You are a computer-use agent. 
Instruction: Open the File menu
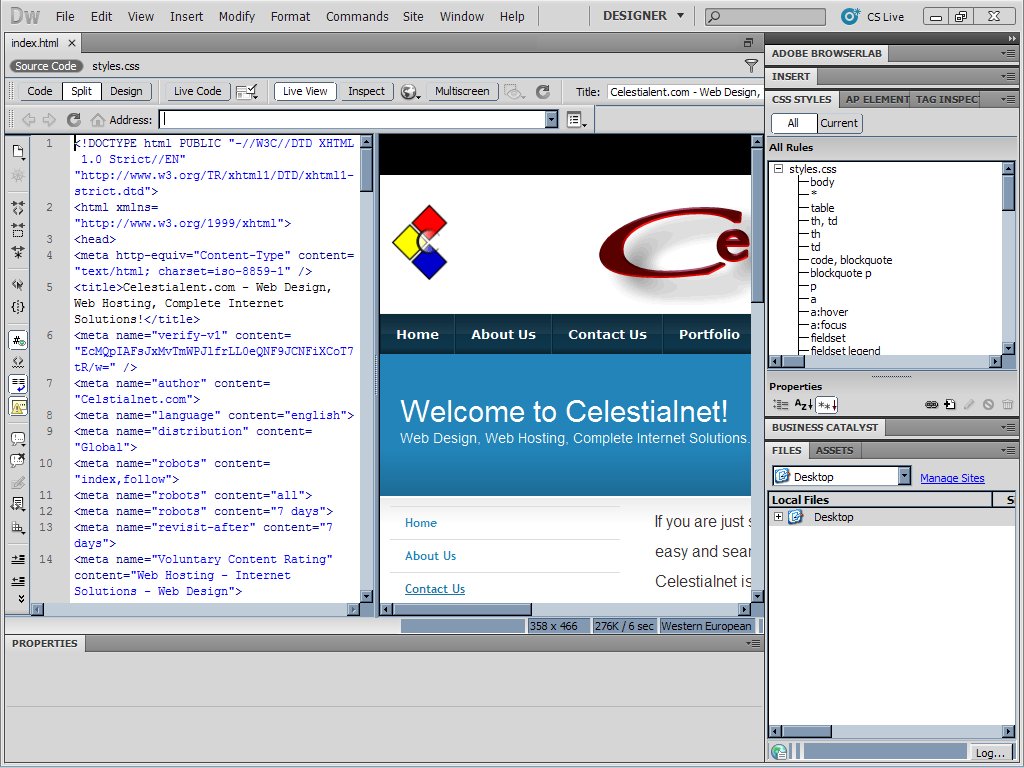(x=65, y=17)
